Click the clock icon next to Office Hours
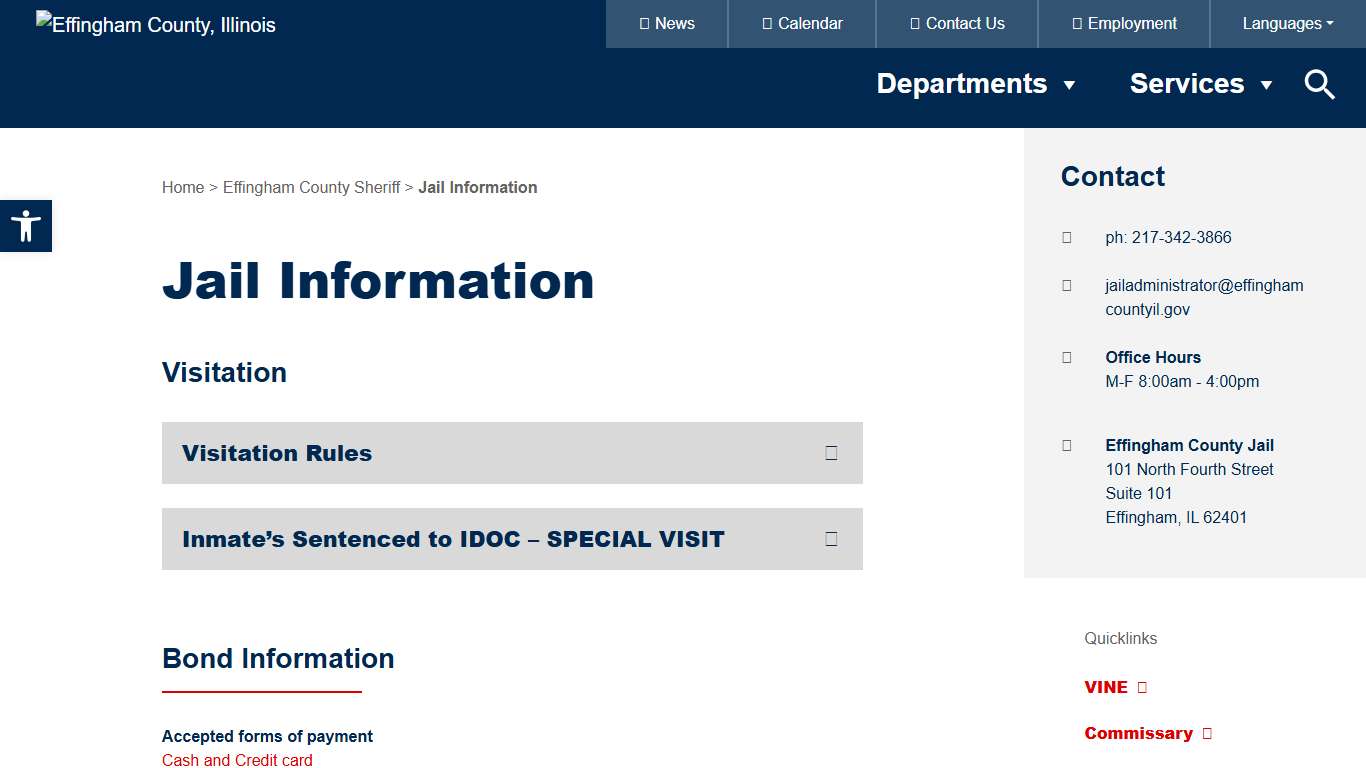The image size is (1366, 768). point(1066,357)
